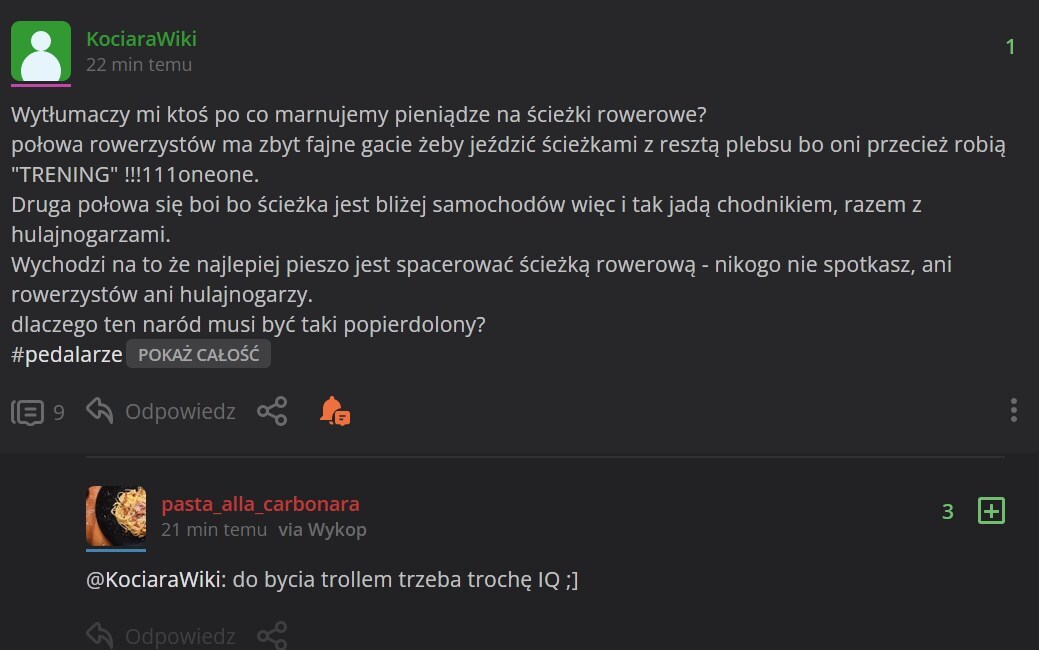Screen dimensions: 1039x650
Task: Click the "via Wykop" label
Action: tap(322, 530)
